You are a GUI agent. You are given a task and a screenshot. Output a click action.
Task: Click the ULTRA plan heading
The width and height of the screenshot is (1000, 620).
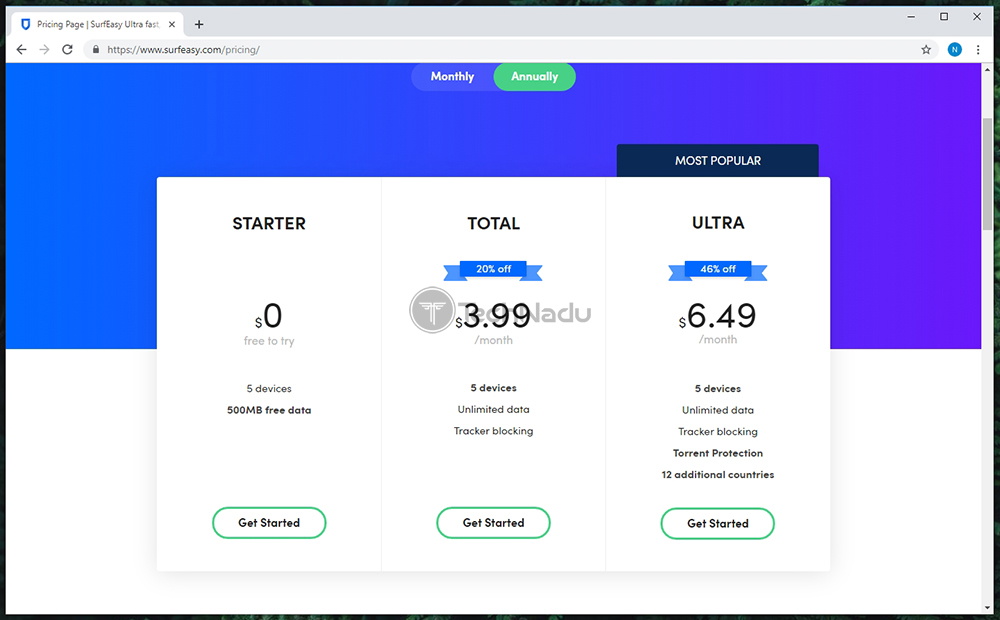pyautogui.click(x=718, y=223)
